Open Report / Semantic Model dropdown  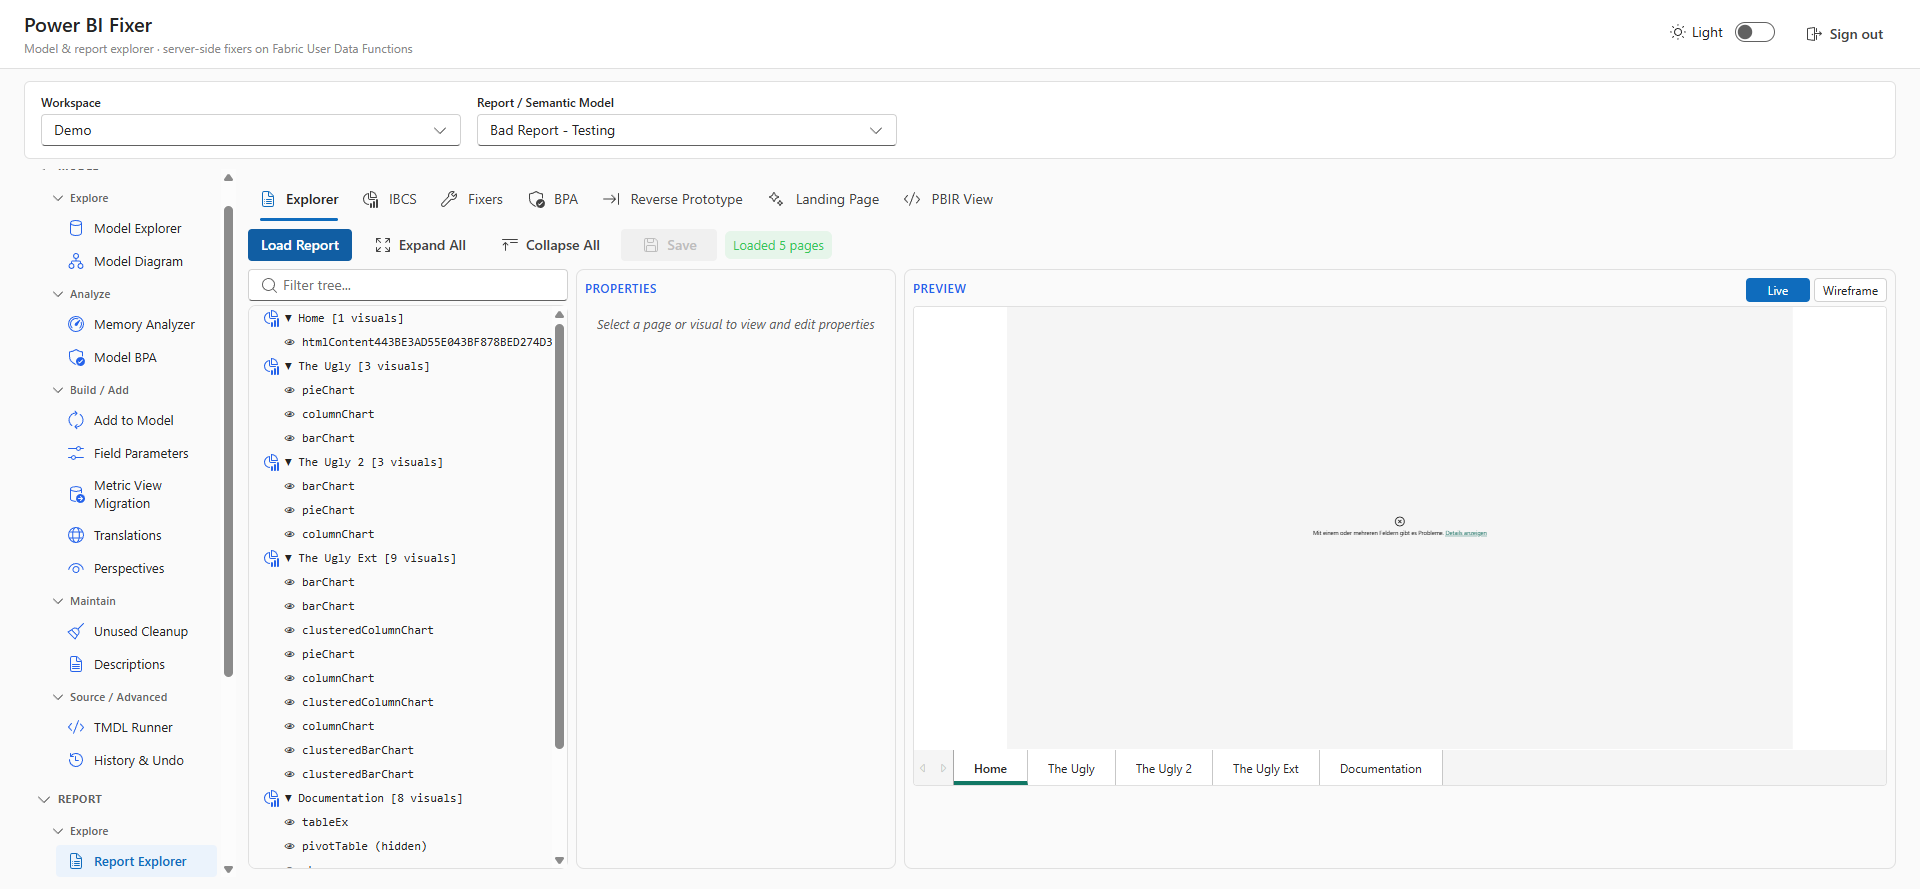[x=687, y=130]
